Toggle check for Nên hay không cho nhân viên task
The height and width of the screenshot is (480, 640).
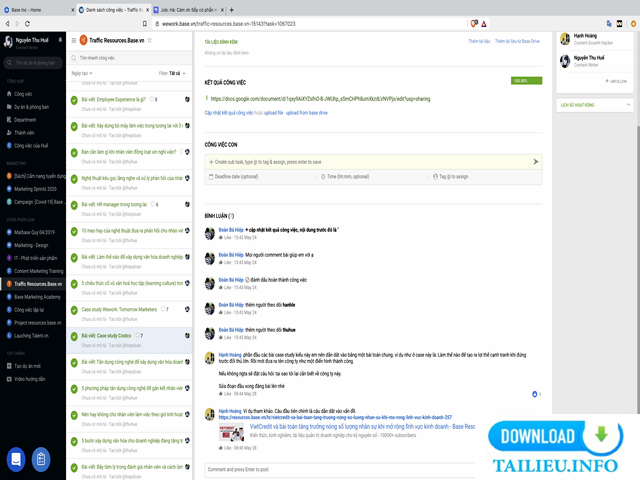74,415
